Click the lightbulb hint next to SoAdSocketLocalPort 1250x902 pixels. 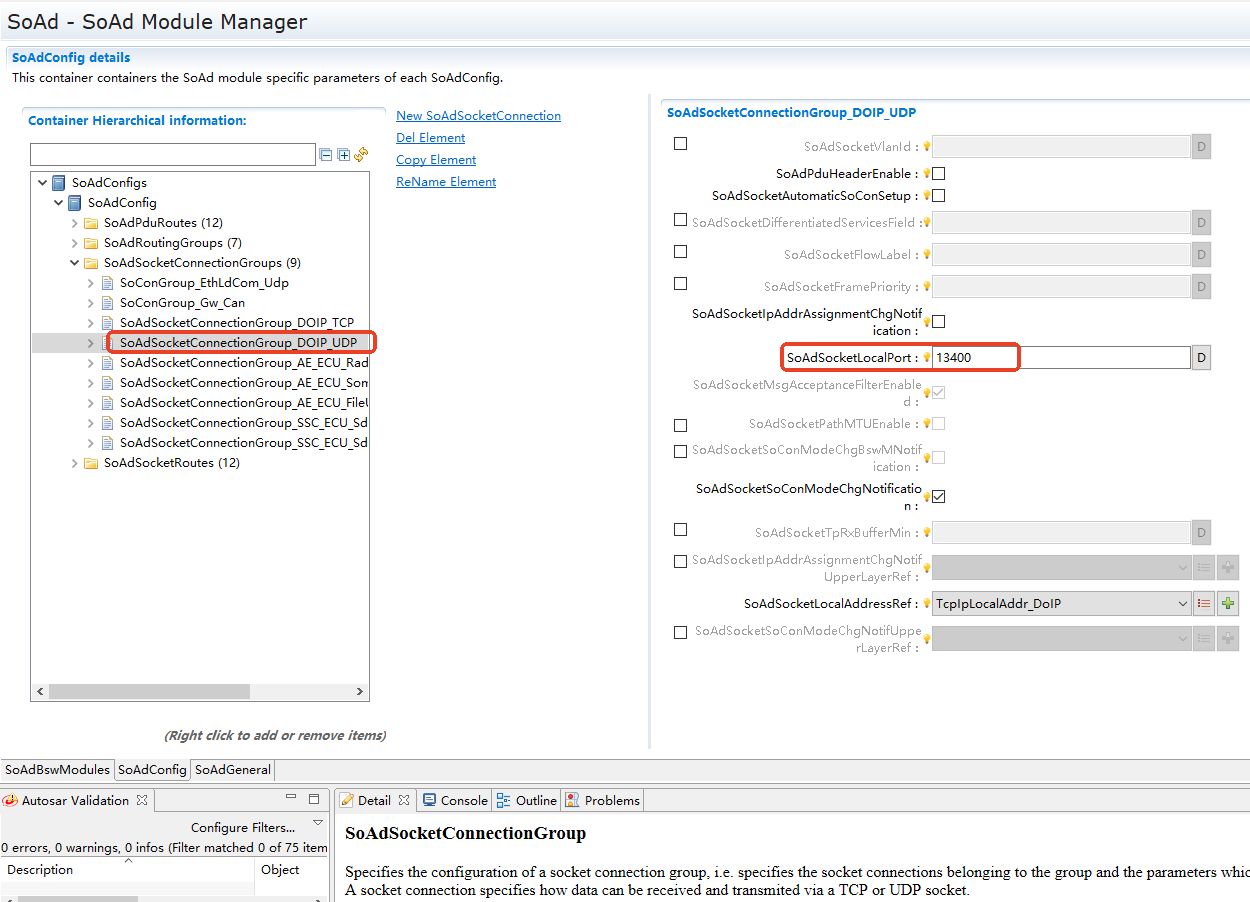click(927, 358)
